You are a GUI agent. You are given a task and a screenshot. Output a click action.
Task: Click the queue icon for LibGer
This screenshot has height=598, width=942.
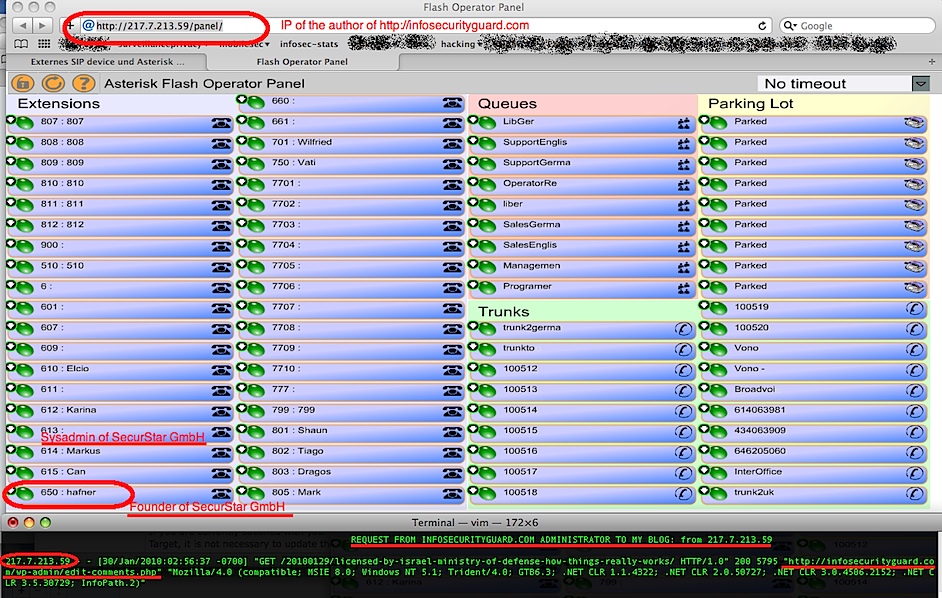point(684,124)
